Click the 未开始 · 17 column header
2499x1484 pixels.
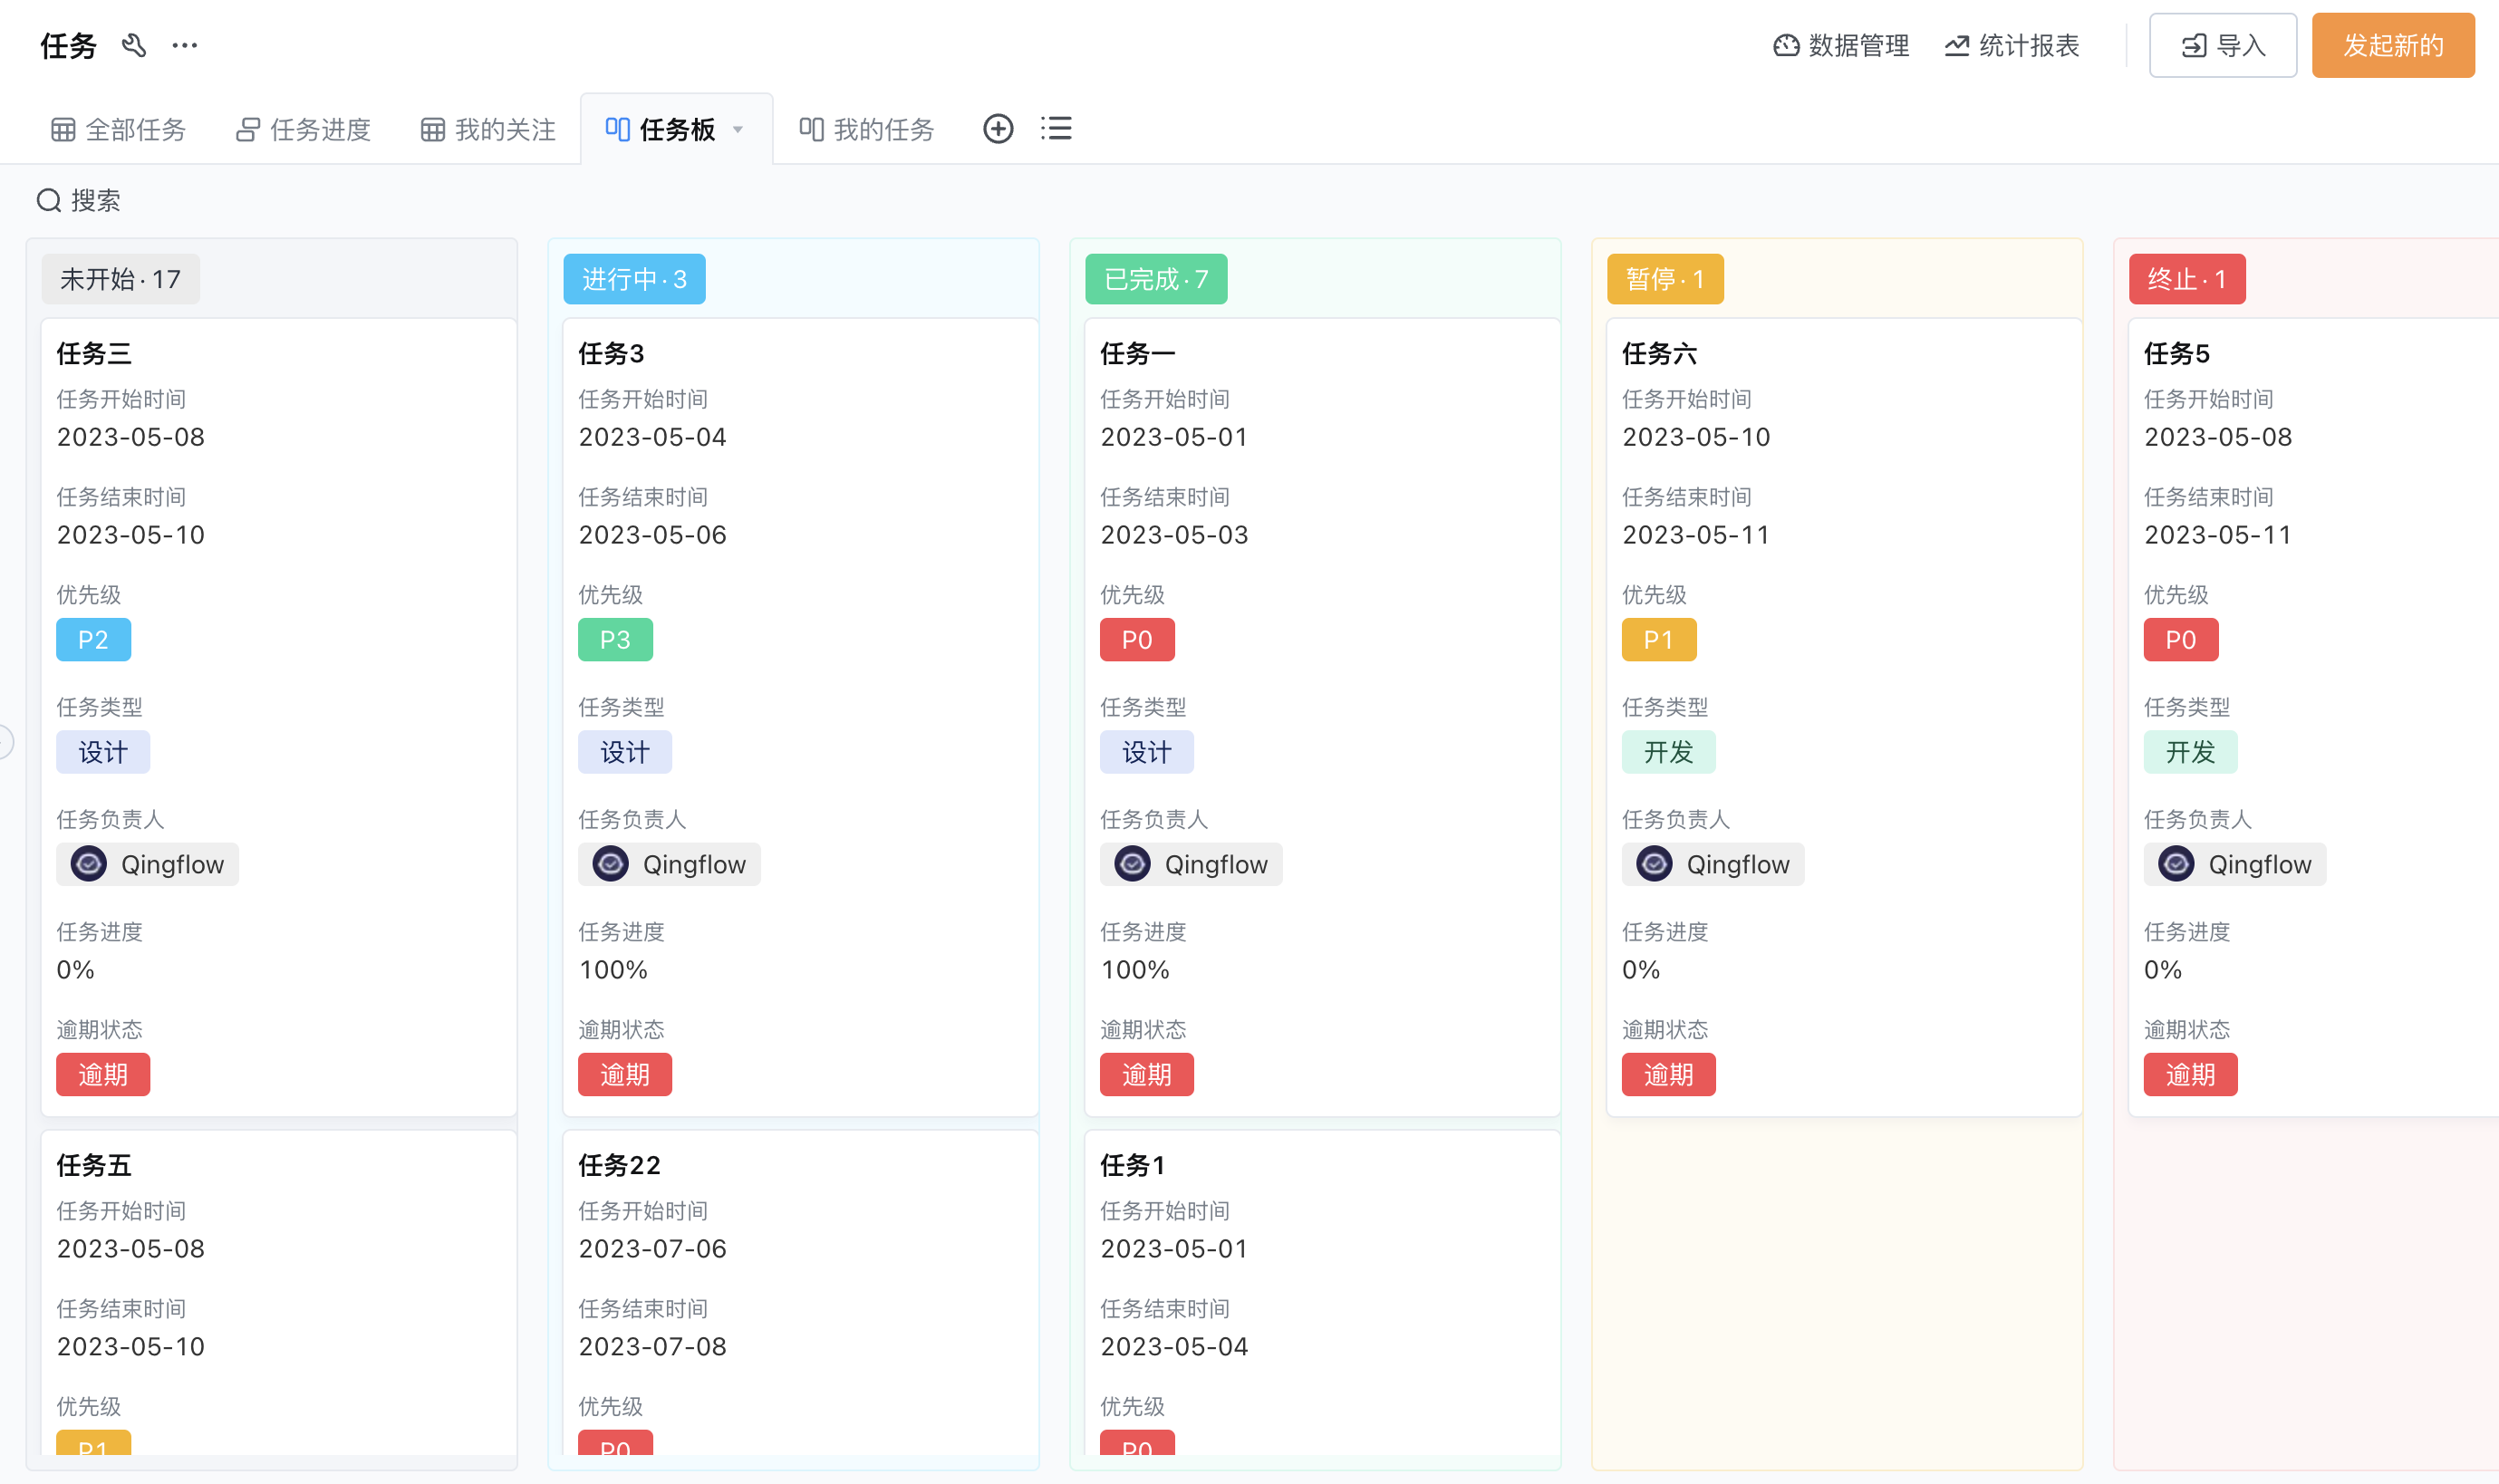click(x=120, y=279)
